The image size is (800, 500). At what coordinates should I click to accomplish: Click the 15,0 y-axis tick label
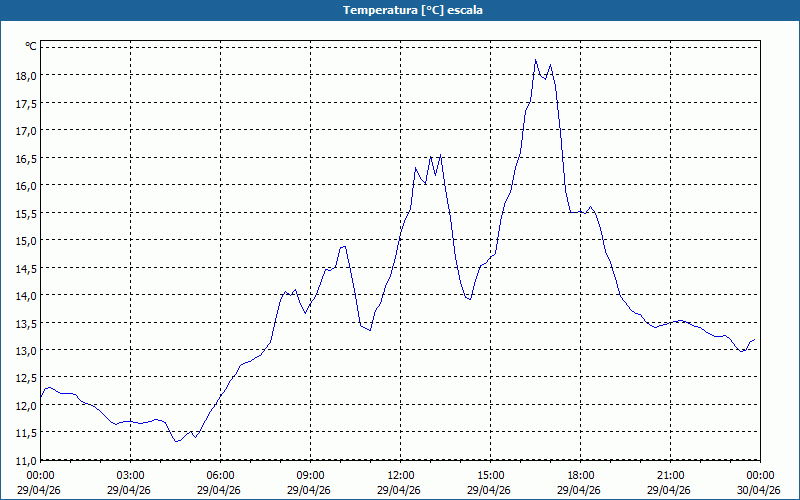(25, 240)
